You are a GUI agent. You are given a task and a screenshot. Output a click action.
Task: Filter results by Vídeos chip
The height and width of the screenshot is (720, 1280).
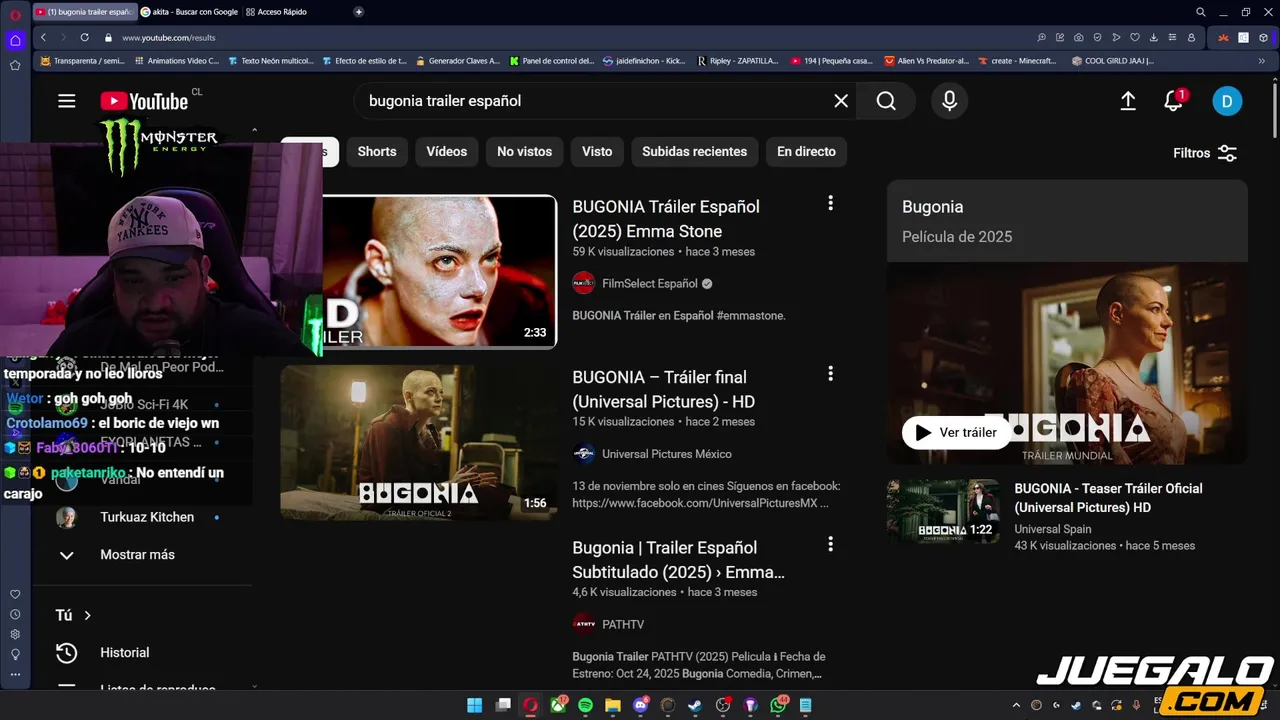tap(447, 152)
